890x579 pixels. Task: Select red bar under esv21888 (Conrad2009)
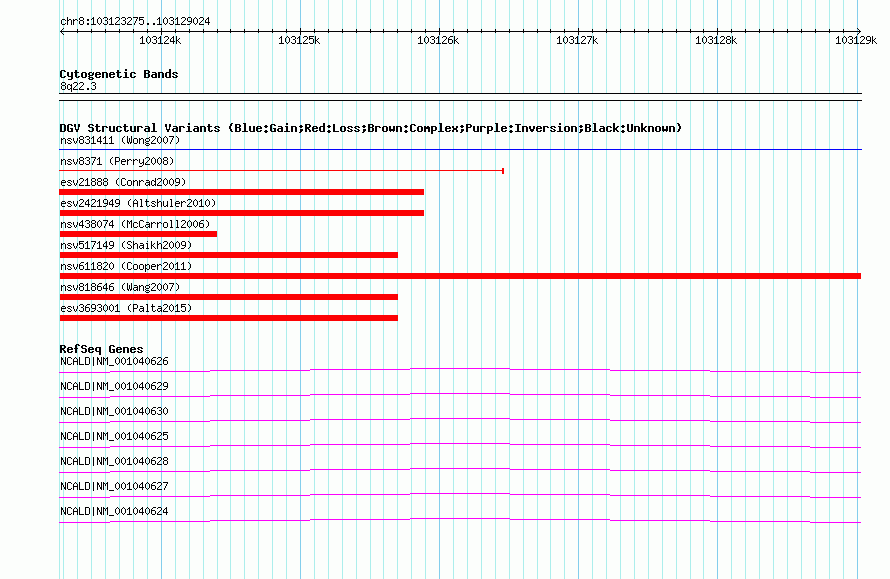[x=242, y=192]
